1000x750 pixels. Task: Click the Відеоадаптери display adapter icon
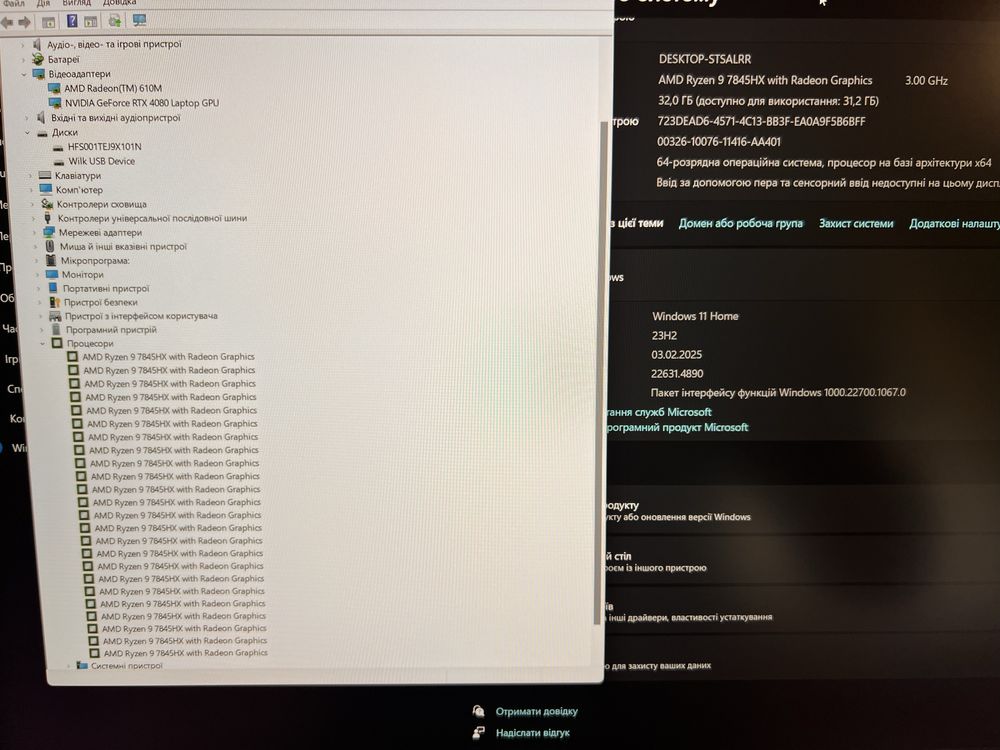pos(39,73)
